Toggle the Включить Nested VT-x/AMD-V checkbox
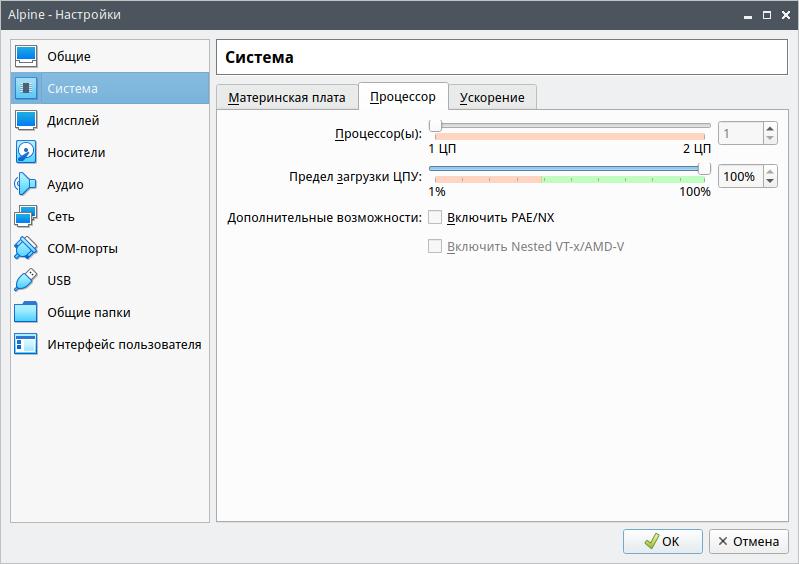This screenshot has width=799, height=564. tap(435, 247)
